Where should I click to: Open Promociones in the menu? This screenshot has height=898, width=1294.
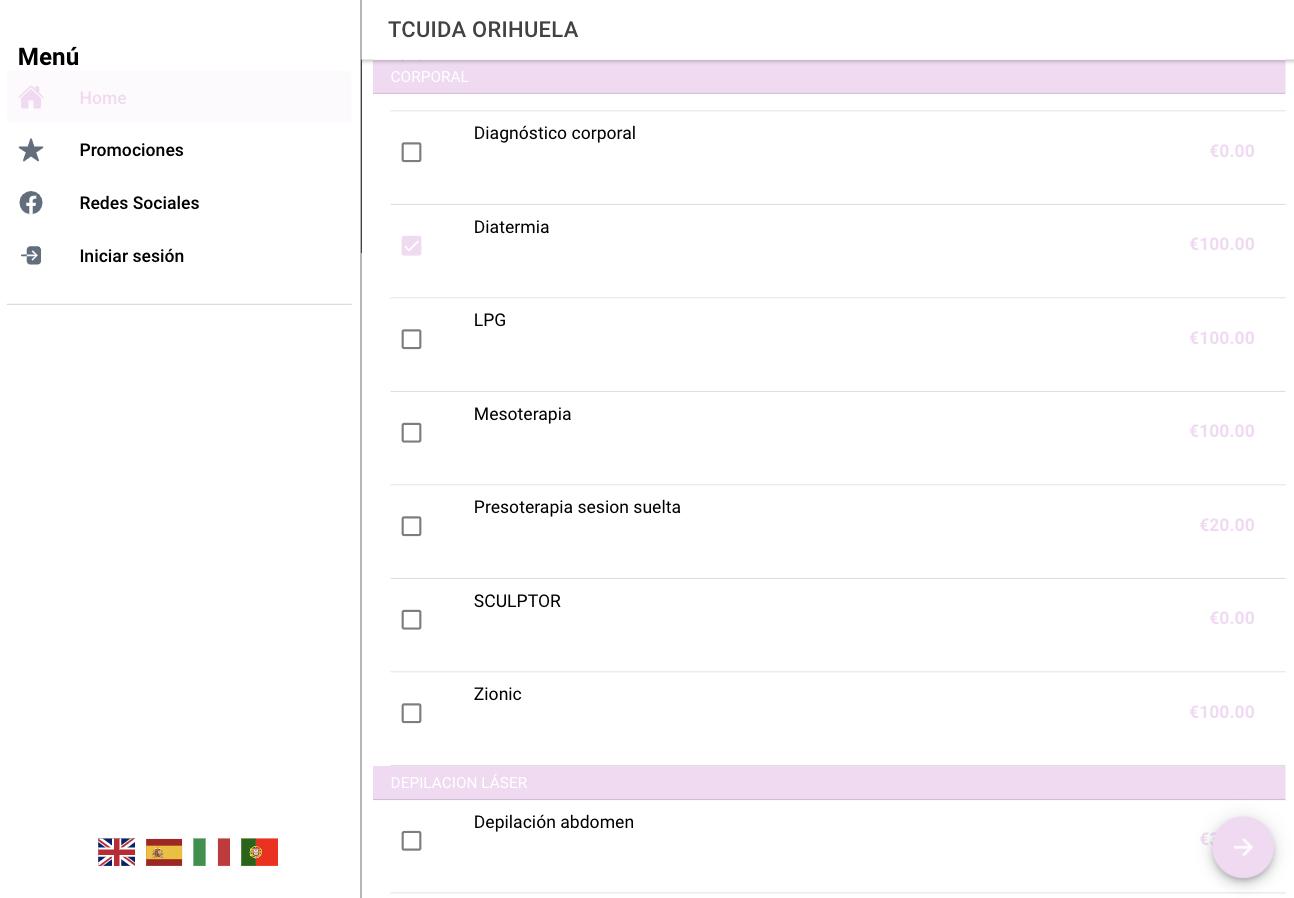pos(132,150)
